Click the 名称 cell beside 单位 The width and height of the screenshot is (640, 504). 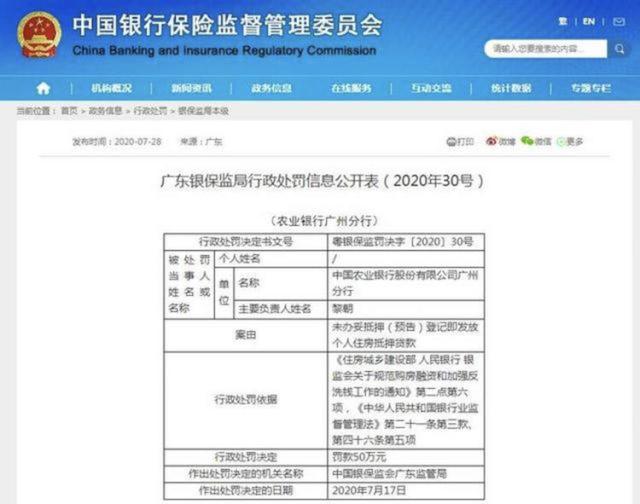click(x=280, y=284)
